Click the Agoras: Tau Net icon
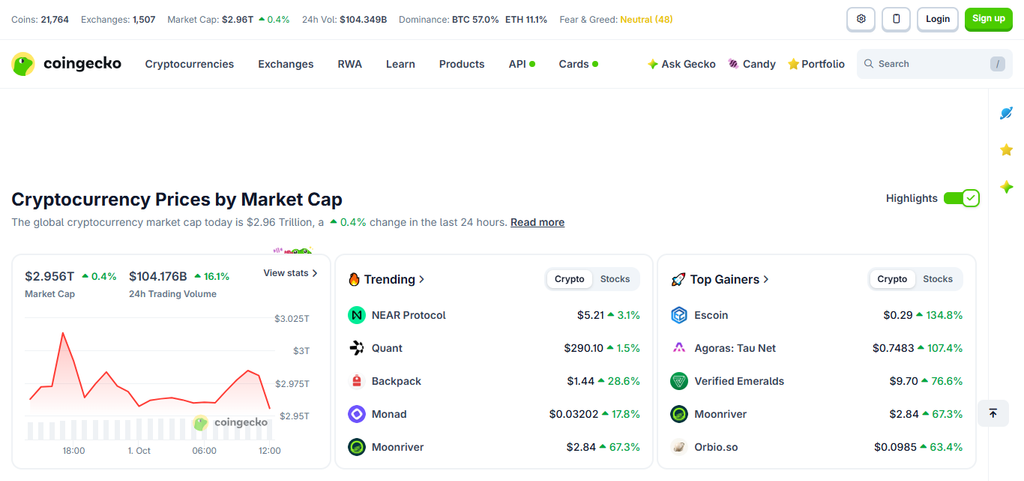1024x481 pixels. tap(679, 348)
